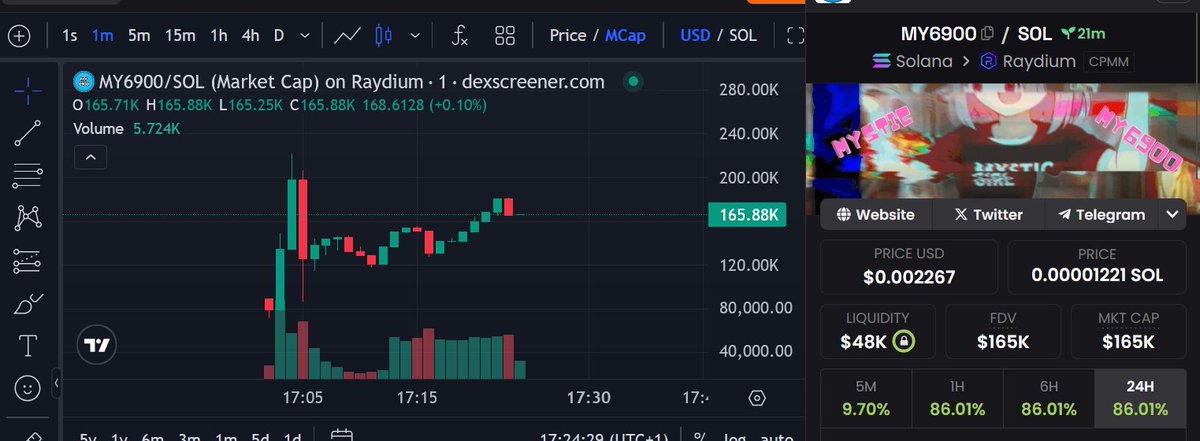
Task: Select the 5m timeframe
Action: click(x=139, y=35)
